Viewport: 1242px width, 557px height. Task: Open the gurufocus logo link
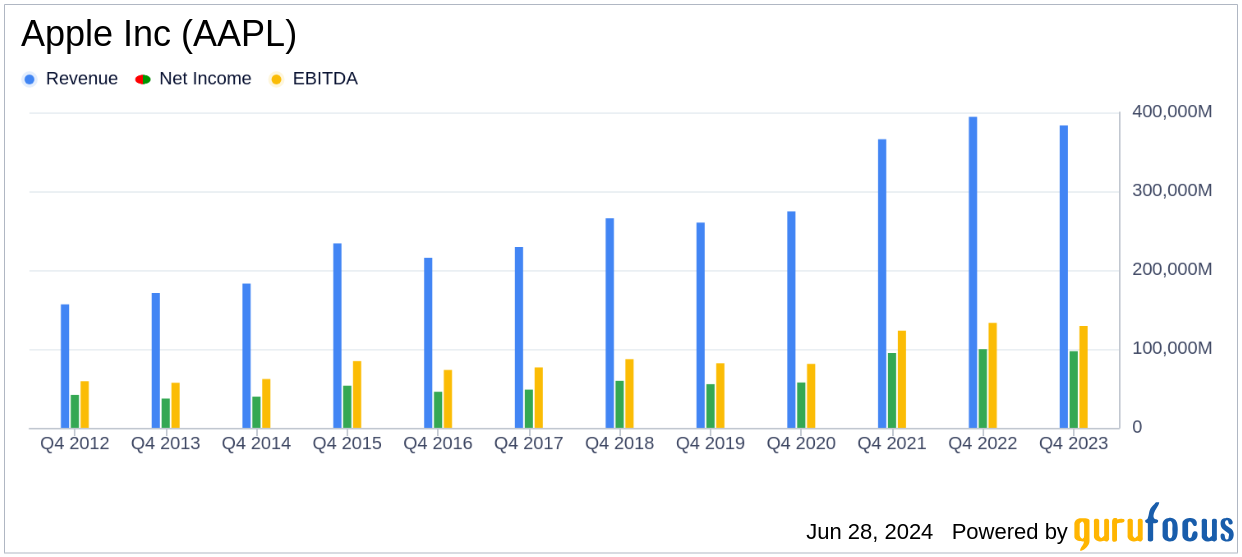click(x=1153, y=526)
